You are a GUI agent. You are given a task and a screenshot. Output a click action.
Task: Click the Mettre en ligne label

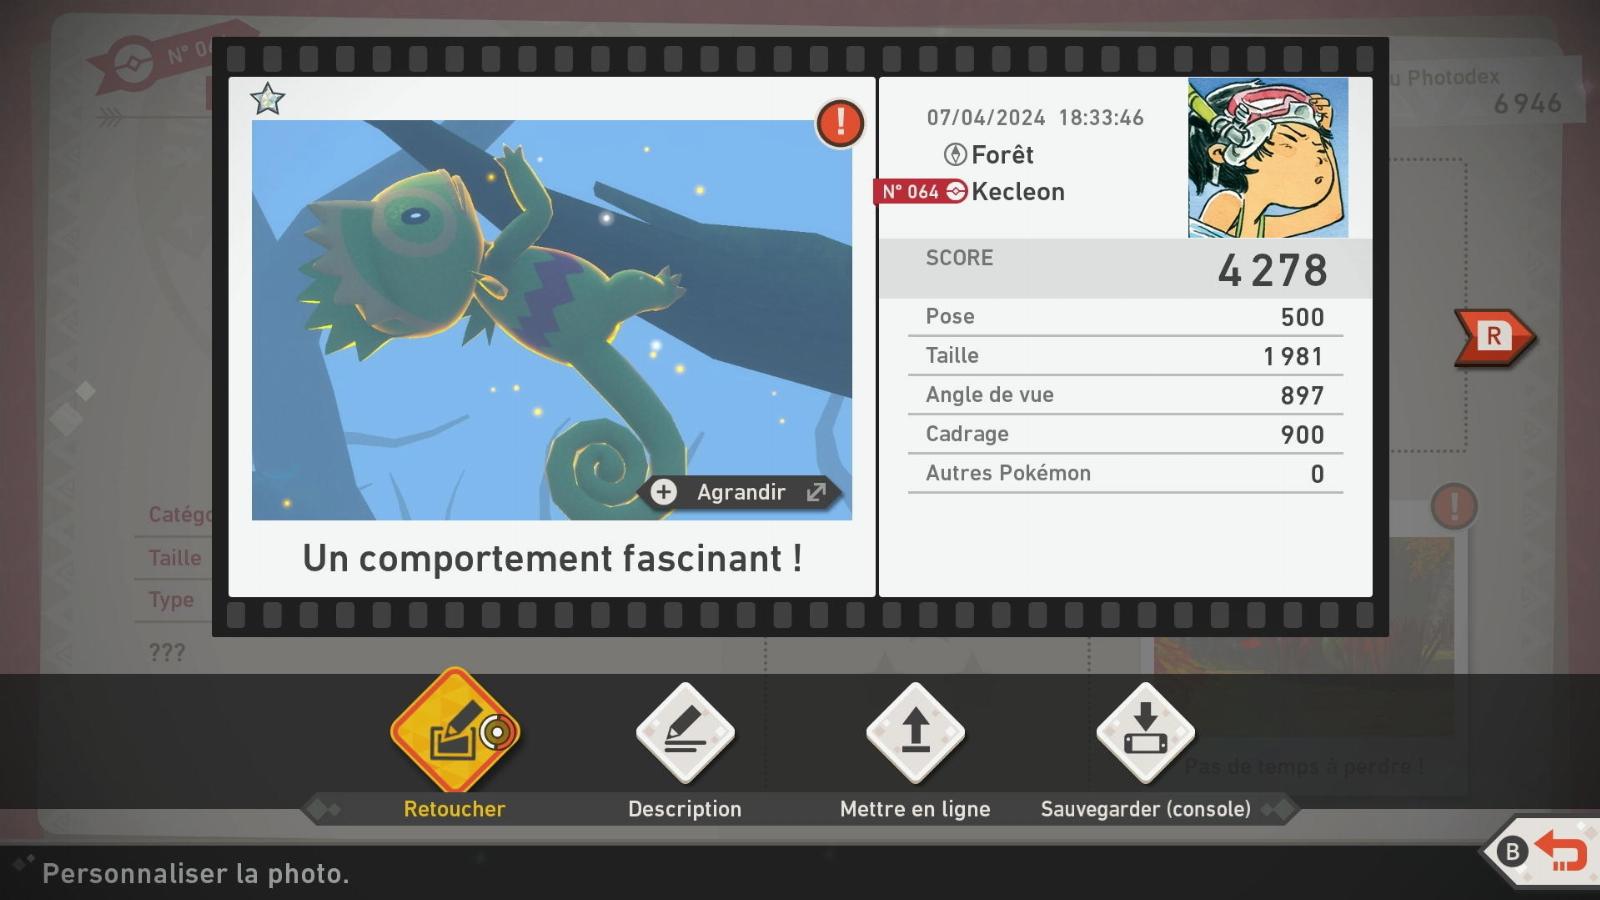coord(915,809)
